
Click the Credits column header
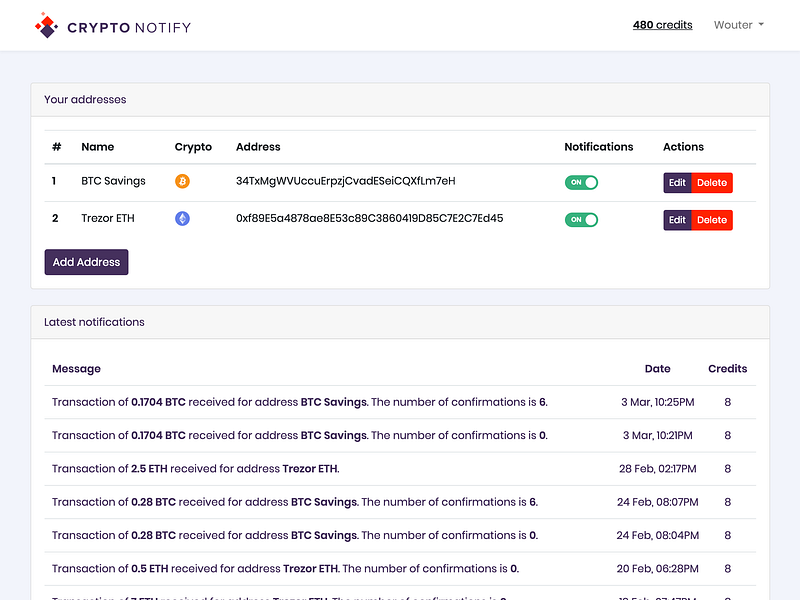pyautogui.click(x=728, y=369)
